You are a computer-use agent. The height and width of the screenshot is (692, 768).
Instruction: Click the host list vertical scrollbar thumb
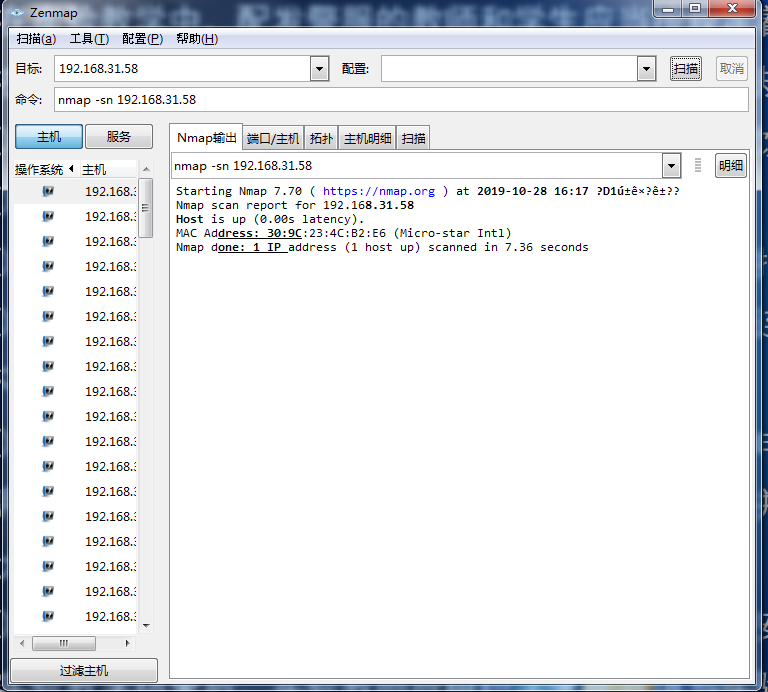click(x=145, y=208)
